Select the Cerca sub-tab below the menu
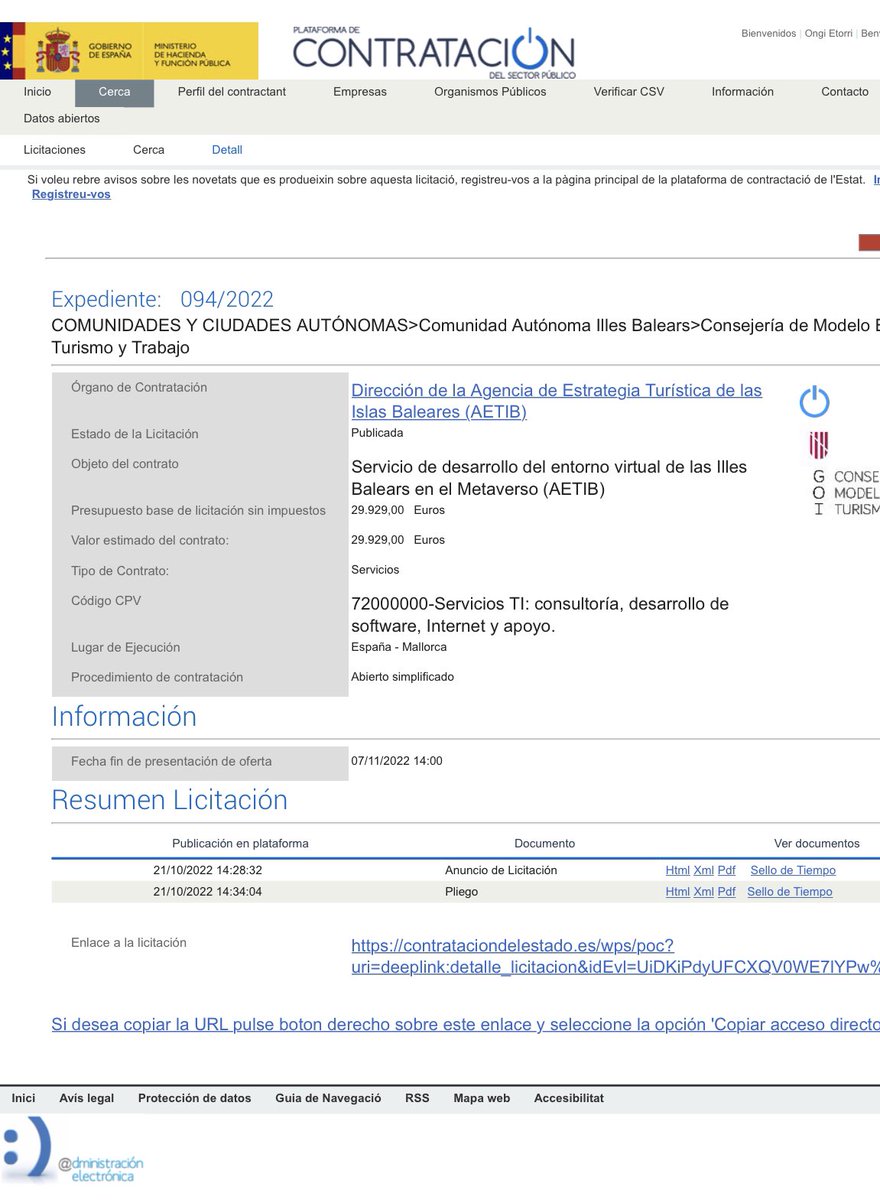880x1200 pixels. pyautogui.click(x=149, y=150)
